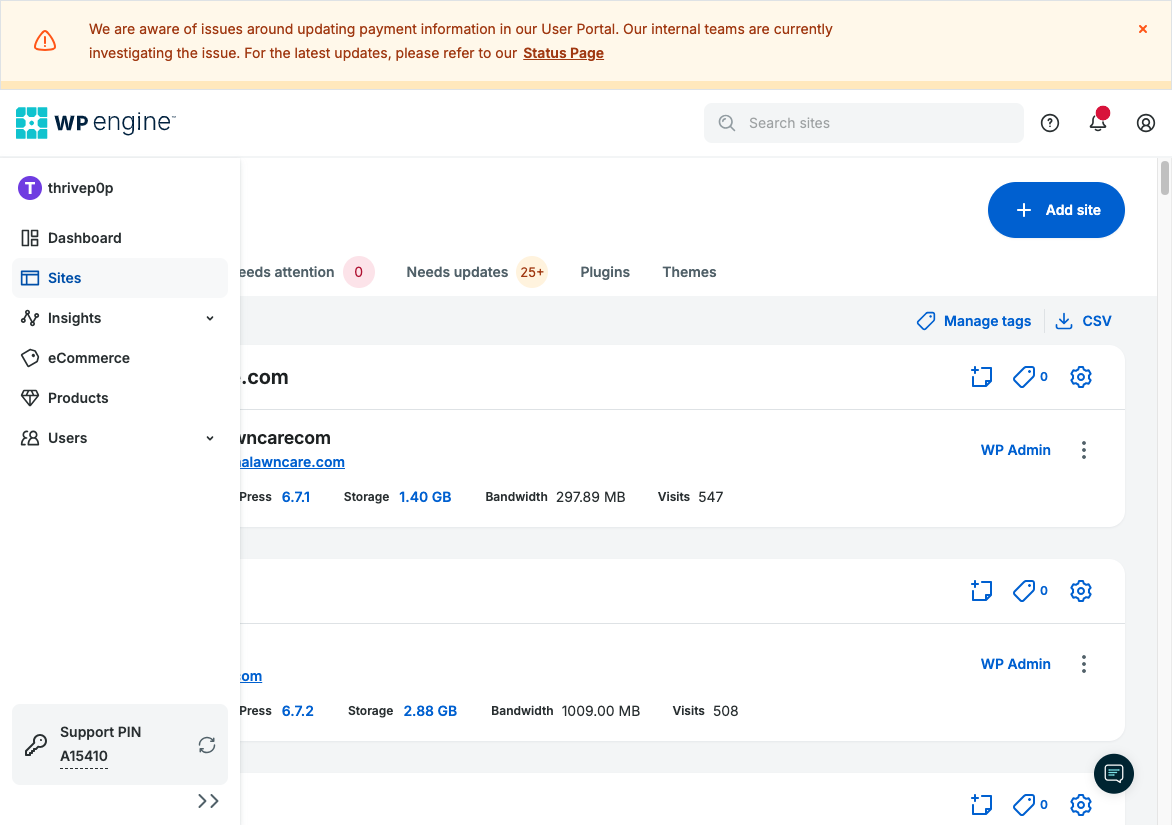This screenshot has width=1172, height=825.
Task: Open WP Admin for the lawncarecom environment
Action: click(x=1015, y=450)
